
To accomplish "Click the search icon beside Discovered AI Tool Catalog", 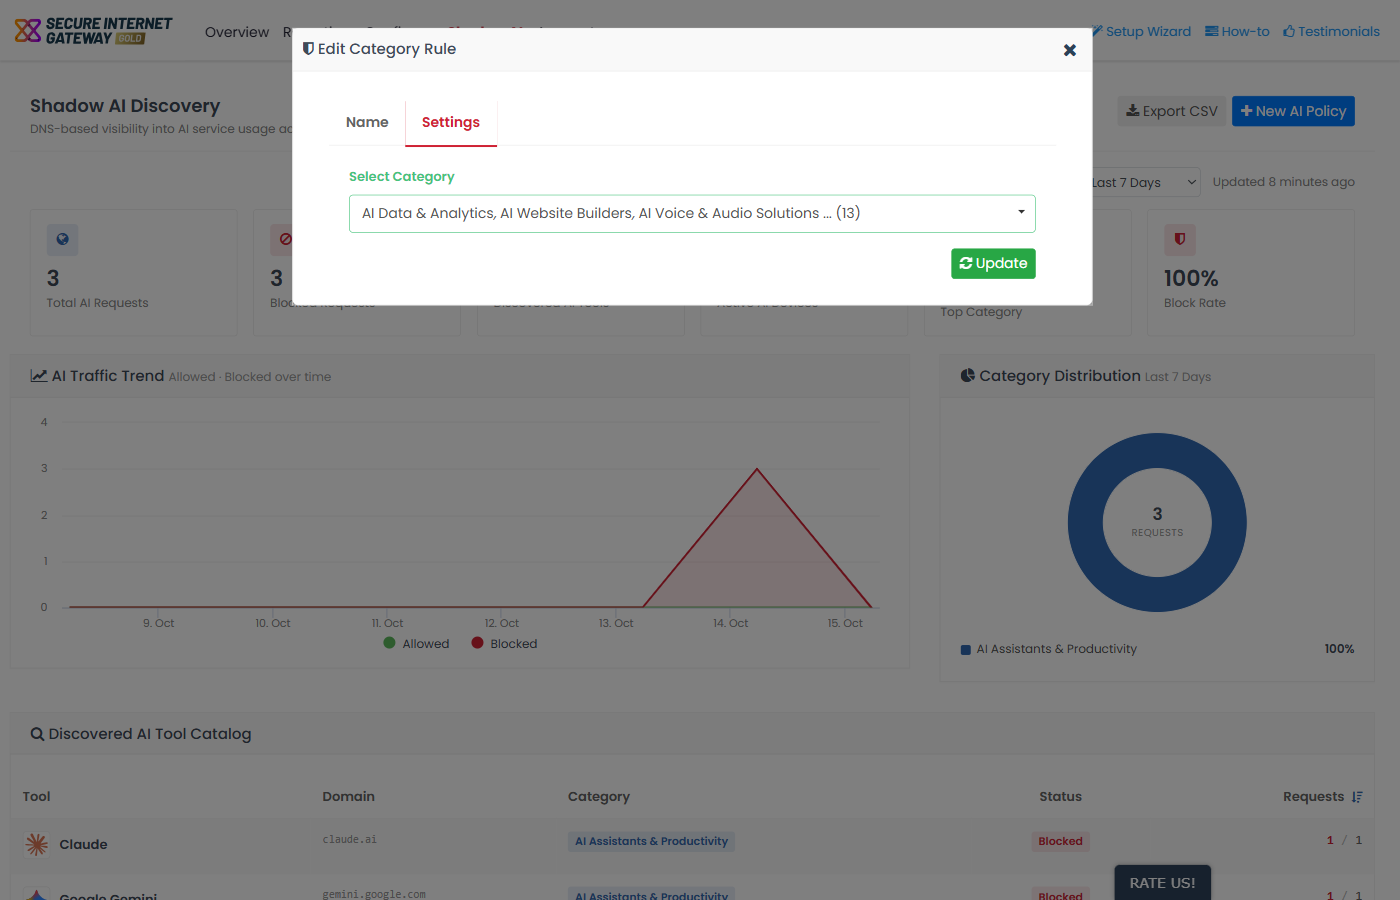I will [37, 734].
